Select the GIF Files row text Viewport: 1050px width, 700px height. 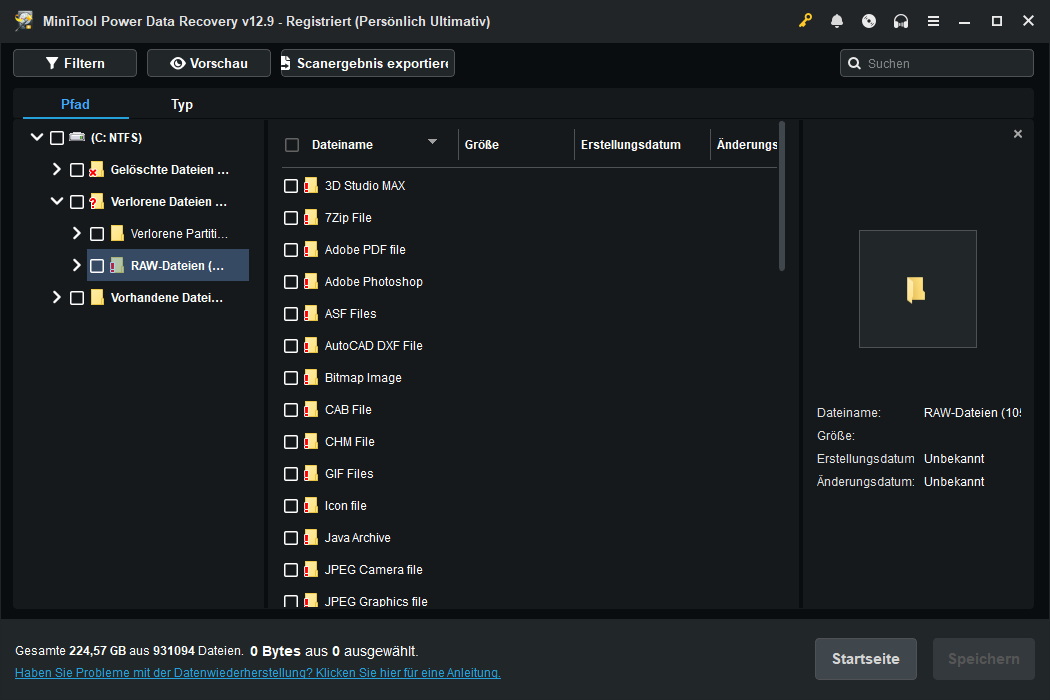pyautogui.click(x=349, y=474)
